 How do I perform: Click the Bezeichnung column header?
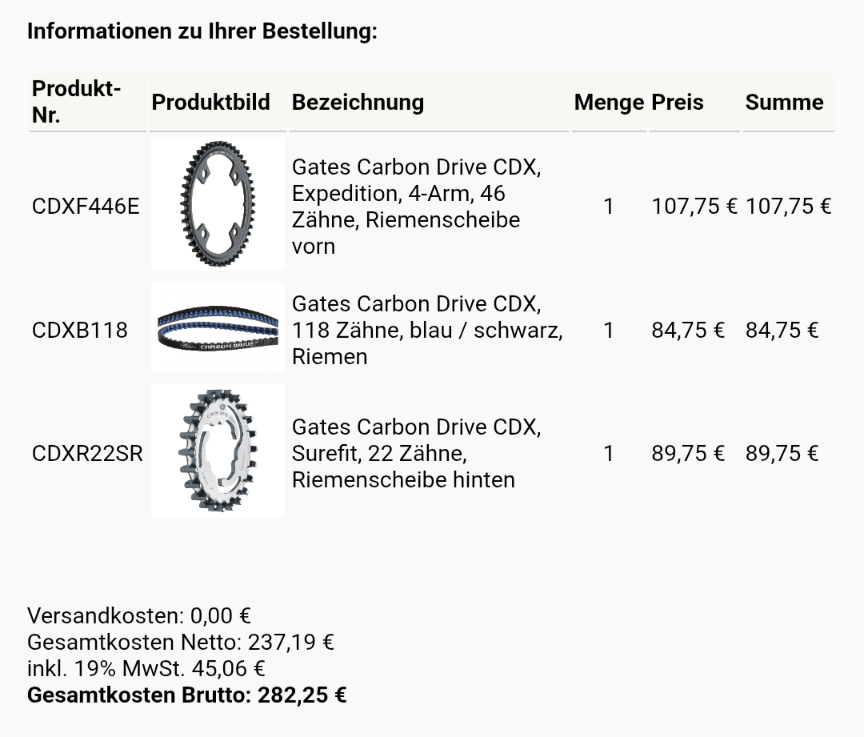click(358, 102)
